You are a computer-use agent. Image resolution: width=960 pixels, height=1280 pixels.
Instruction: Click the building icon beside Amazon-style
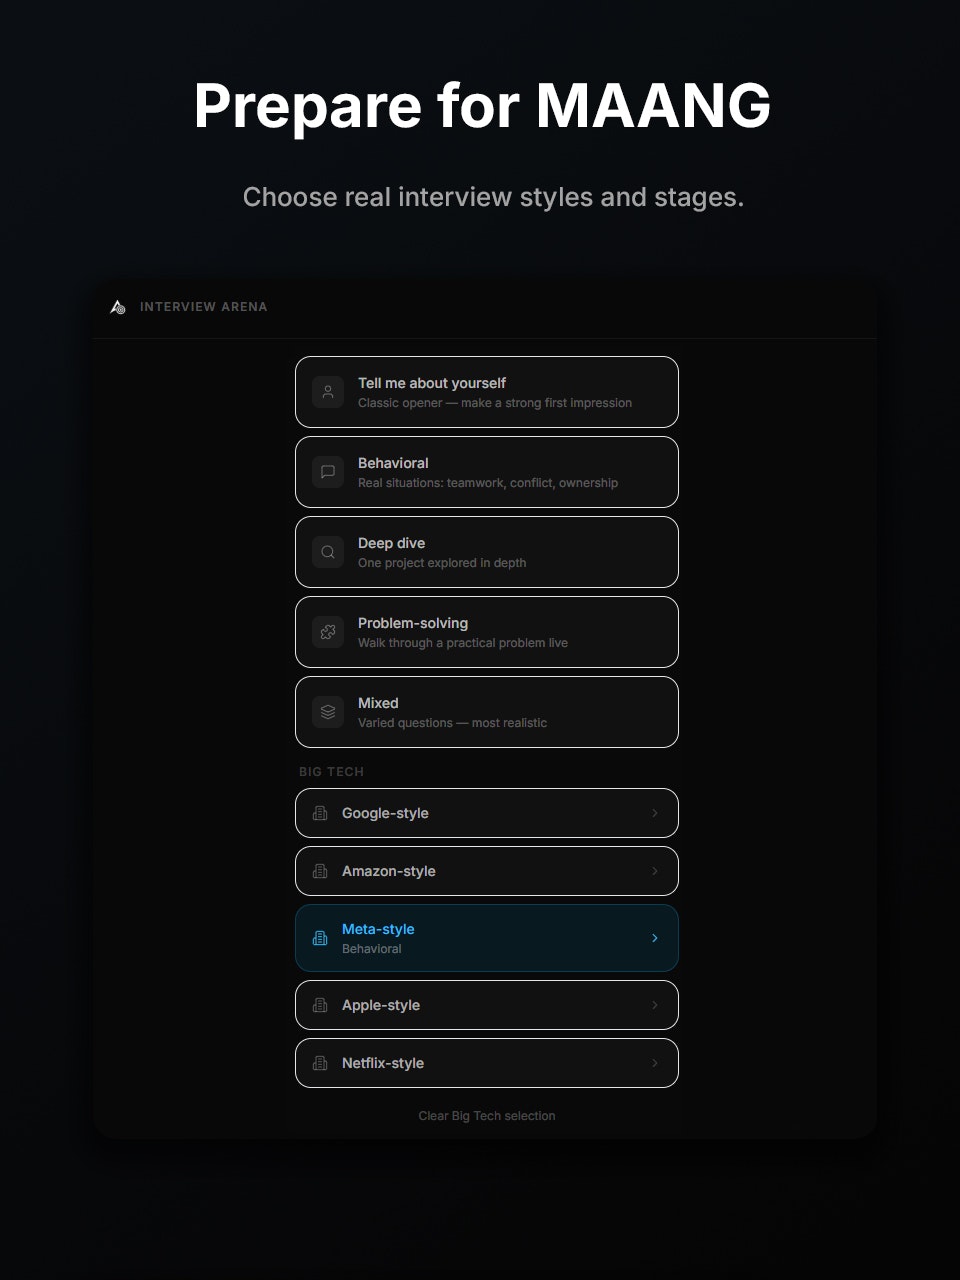(x=320, y=871)
